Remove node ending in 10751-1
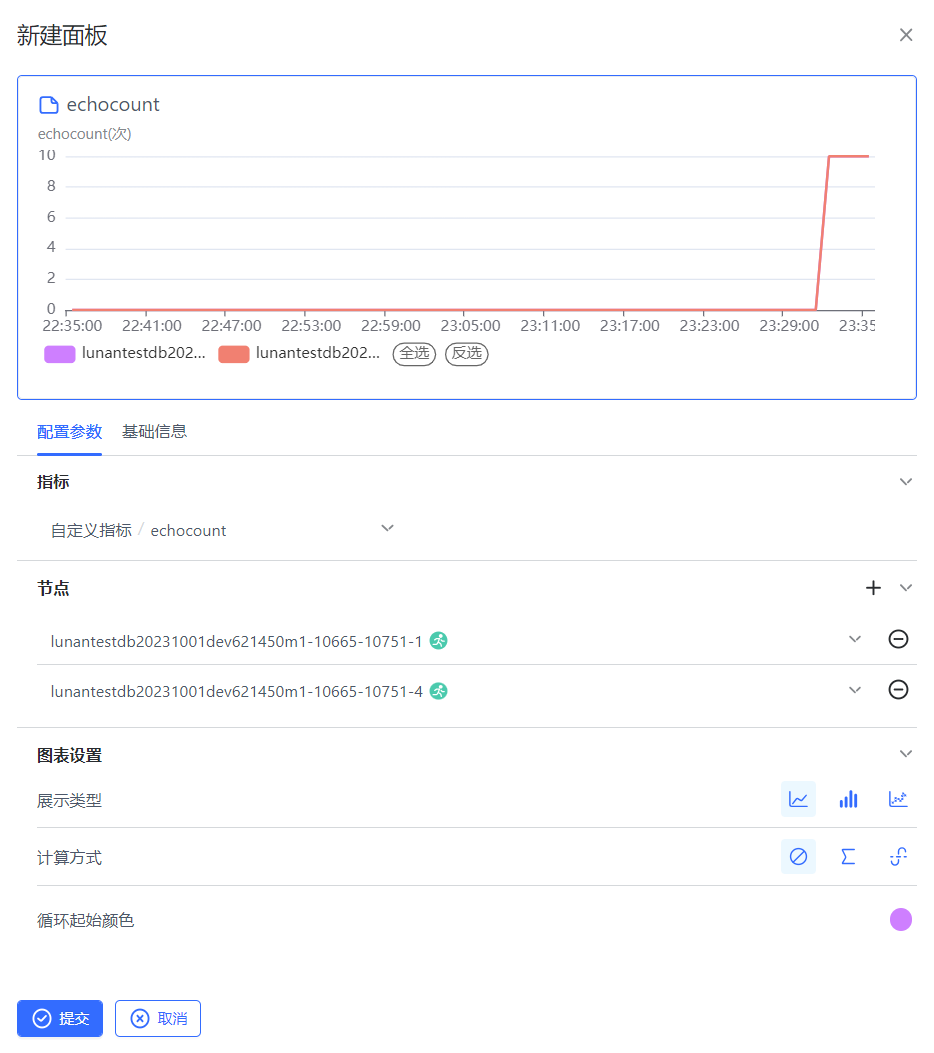 (x=898, y=639)
